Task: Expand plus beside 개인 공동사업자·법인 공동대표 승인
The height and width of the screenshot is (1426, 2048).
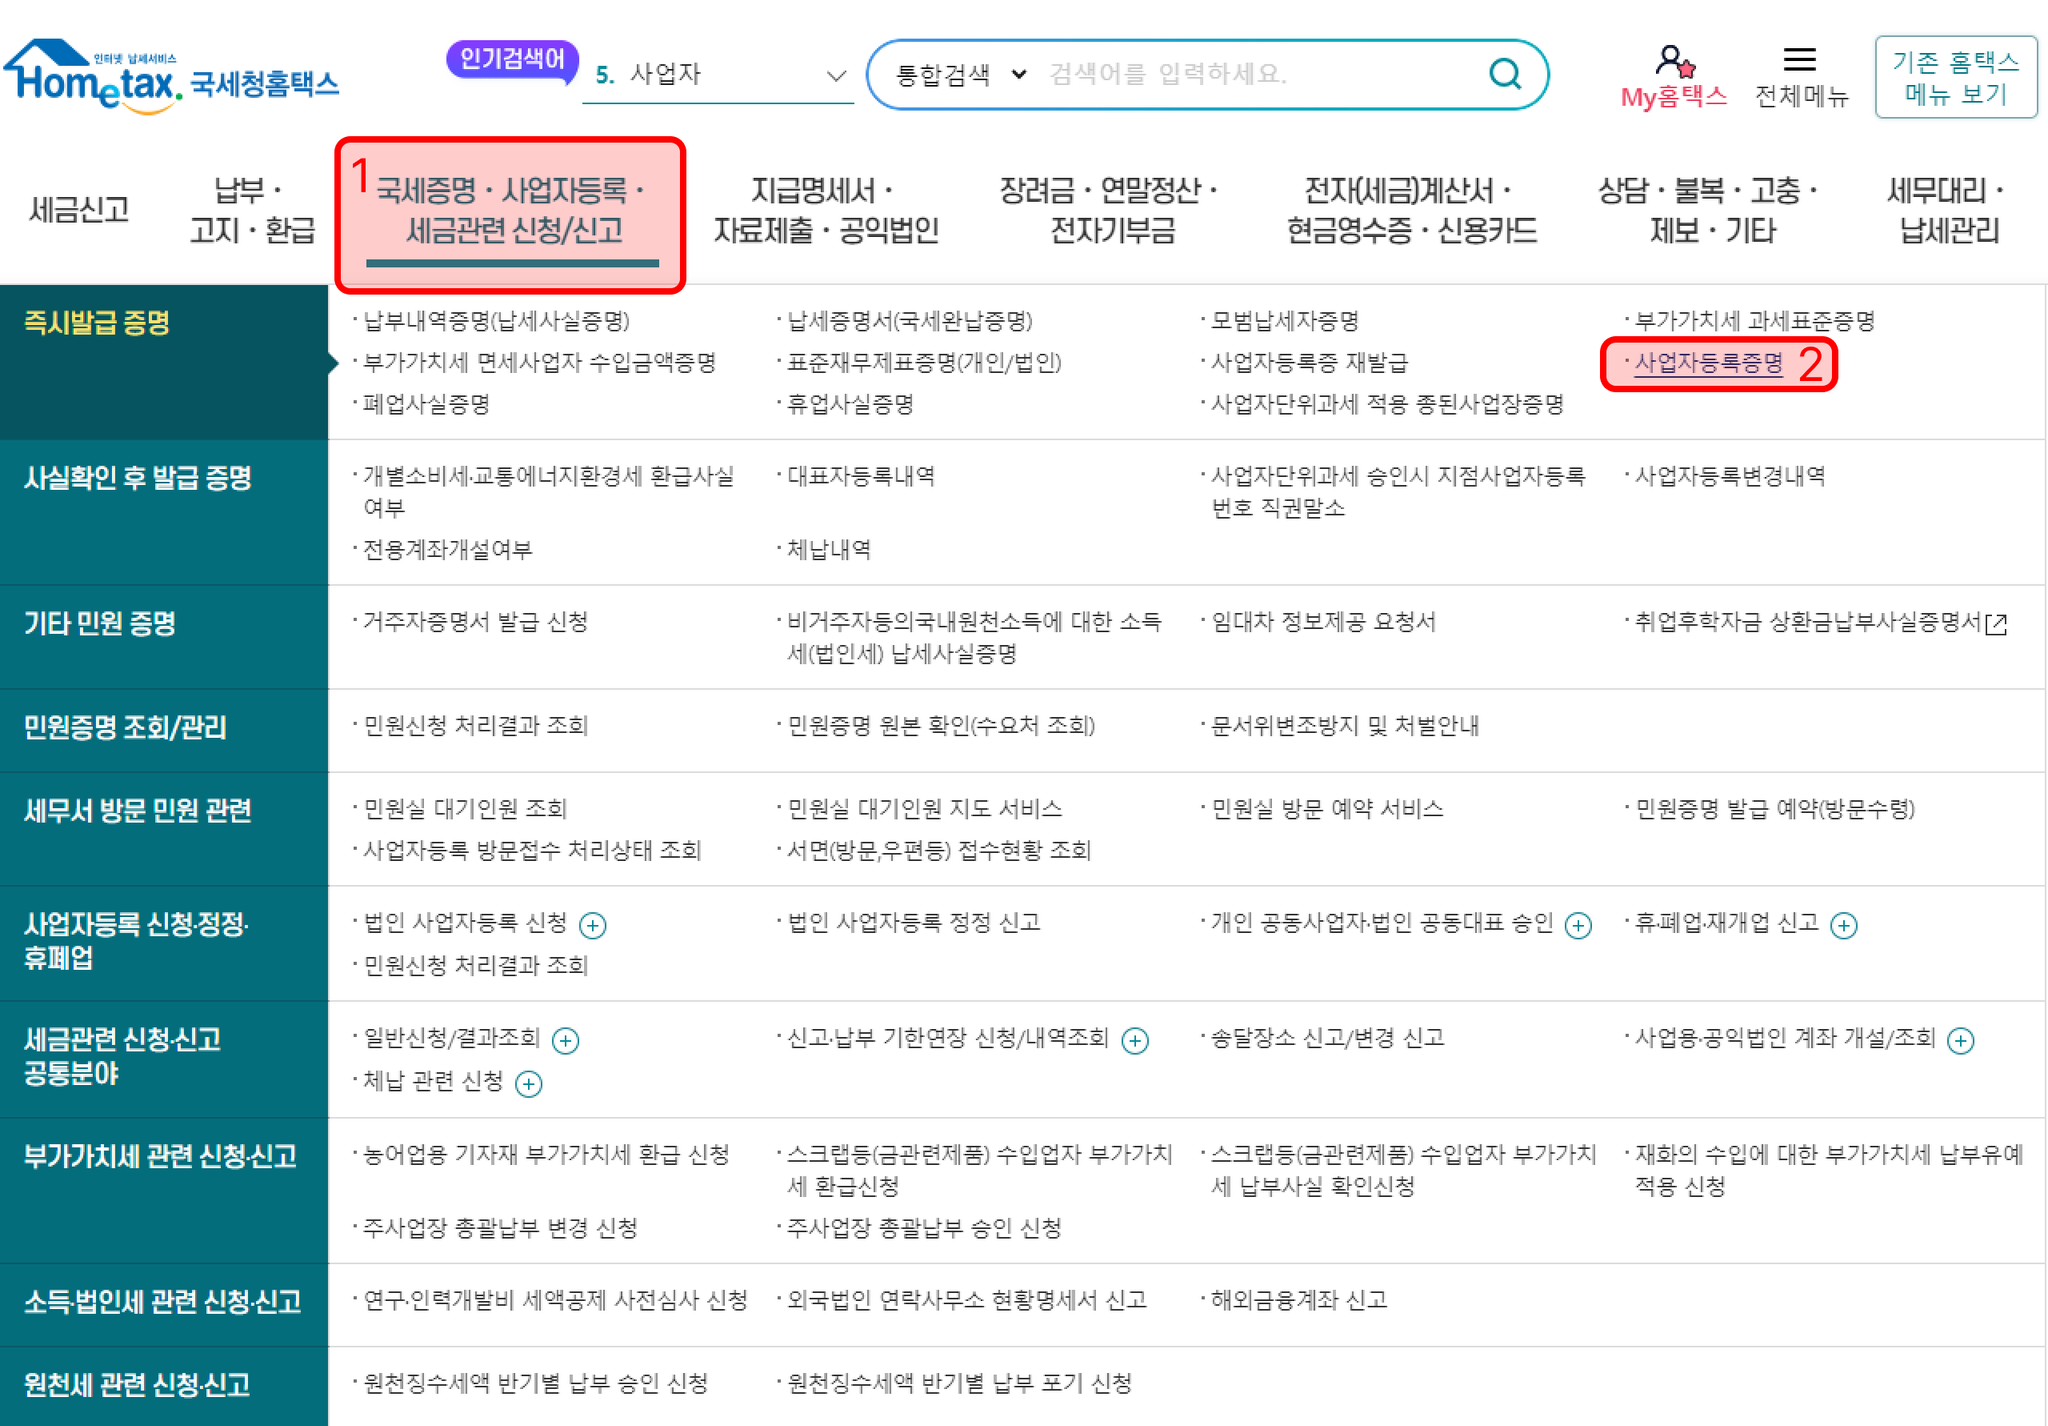Action: (x=1577, y=925)
